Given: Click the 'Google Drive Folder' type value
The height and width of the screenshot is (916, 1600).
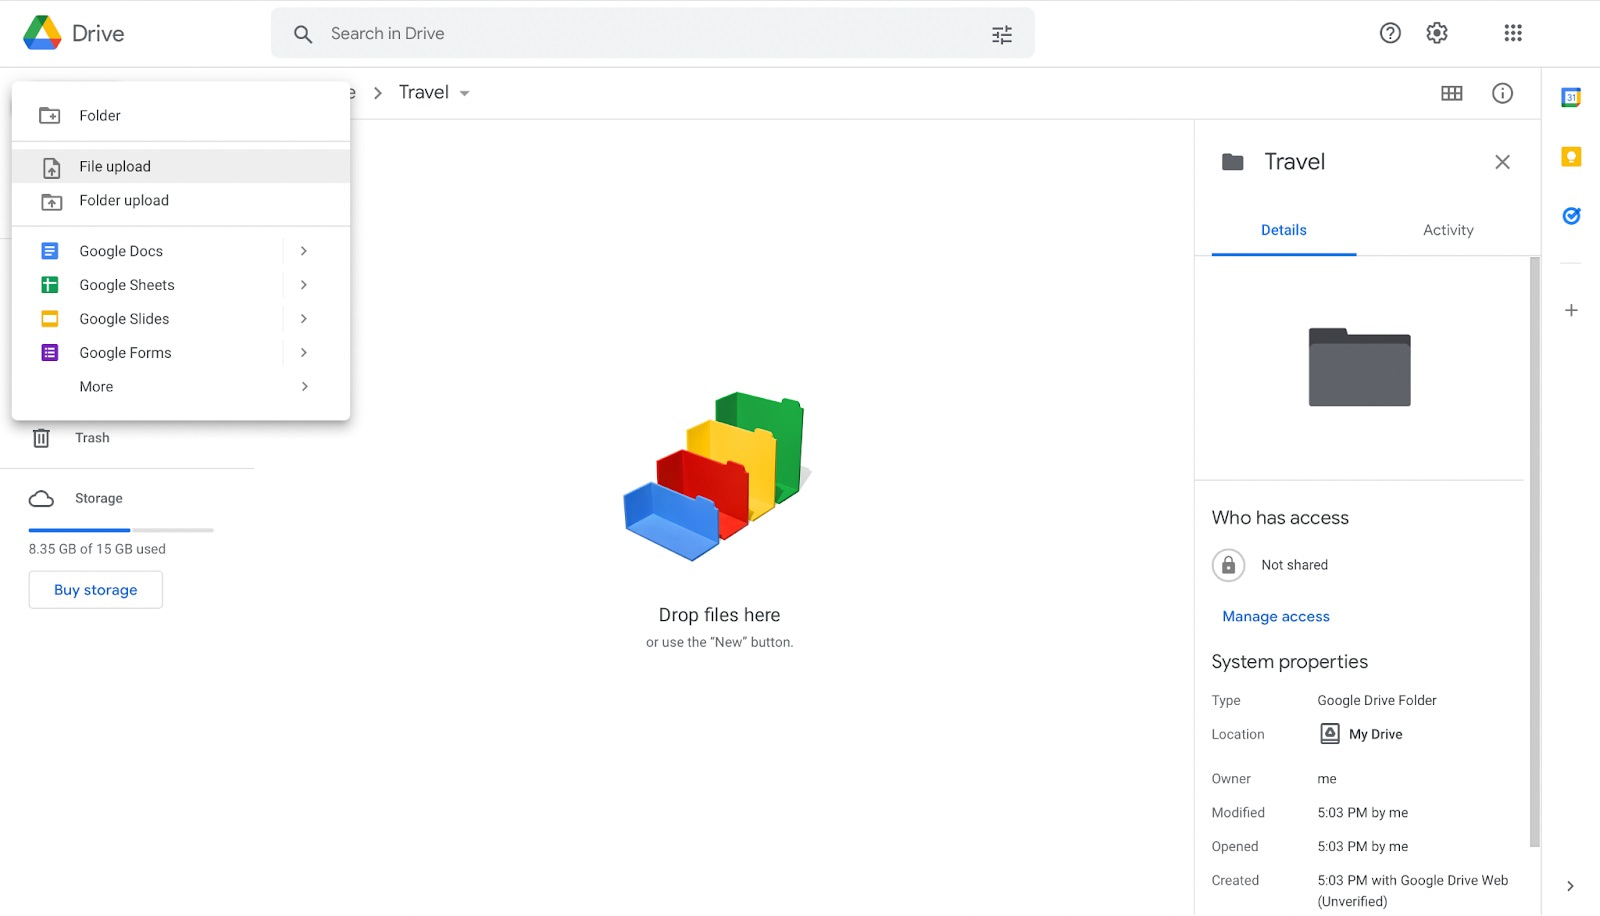Looking at the screenshot, I should 1377,700.
